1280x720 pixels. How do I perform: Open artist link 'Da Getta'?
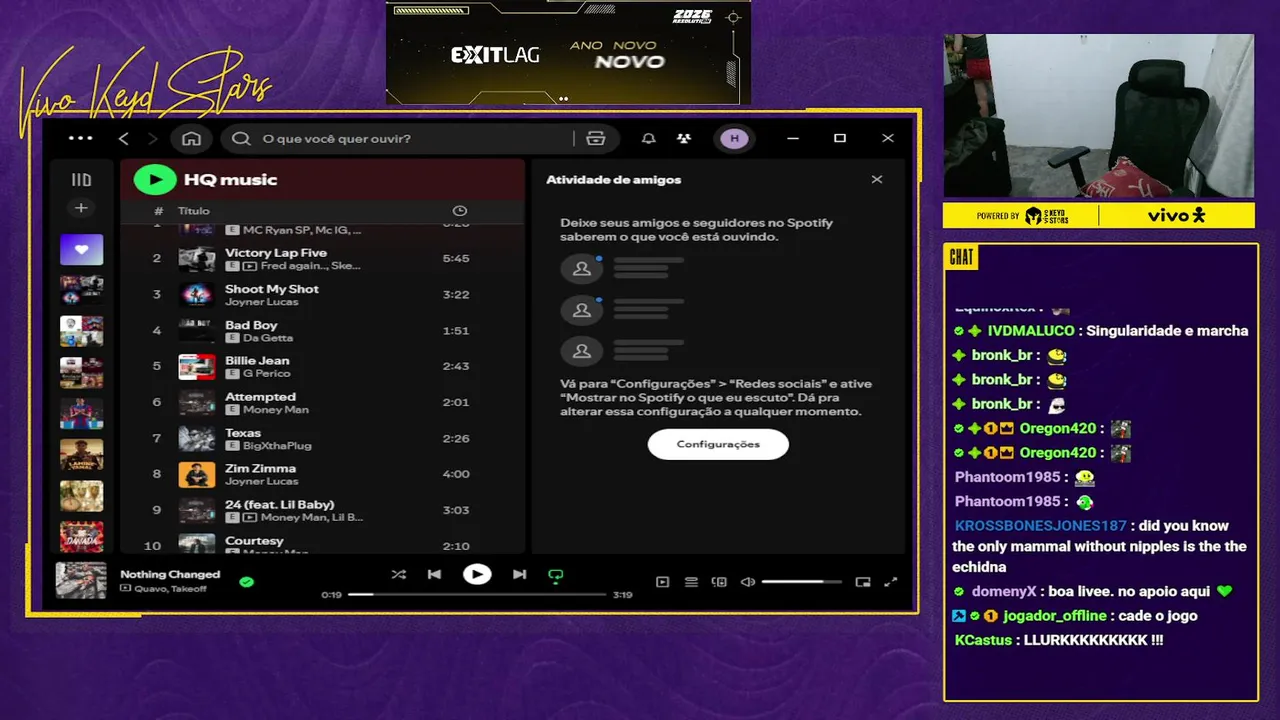point(268,338)
